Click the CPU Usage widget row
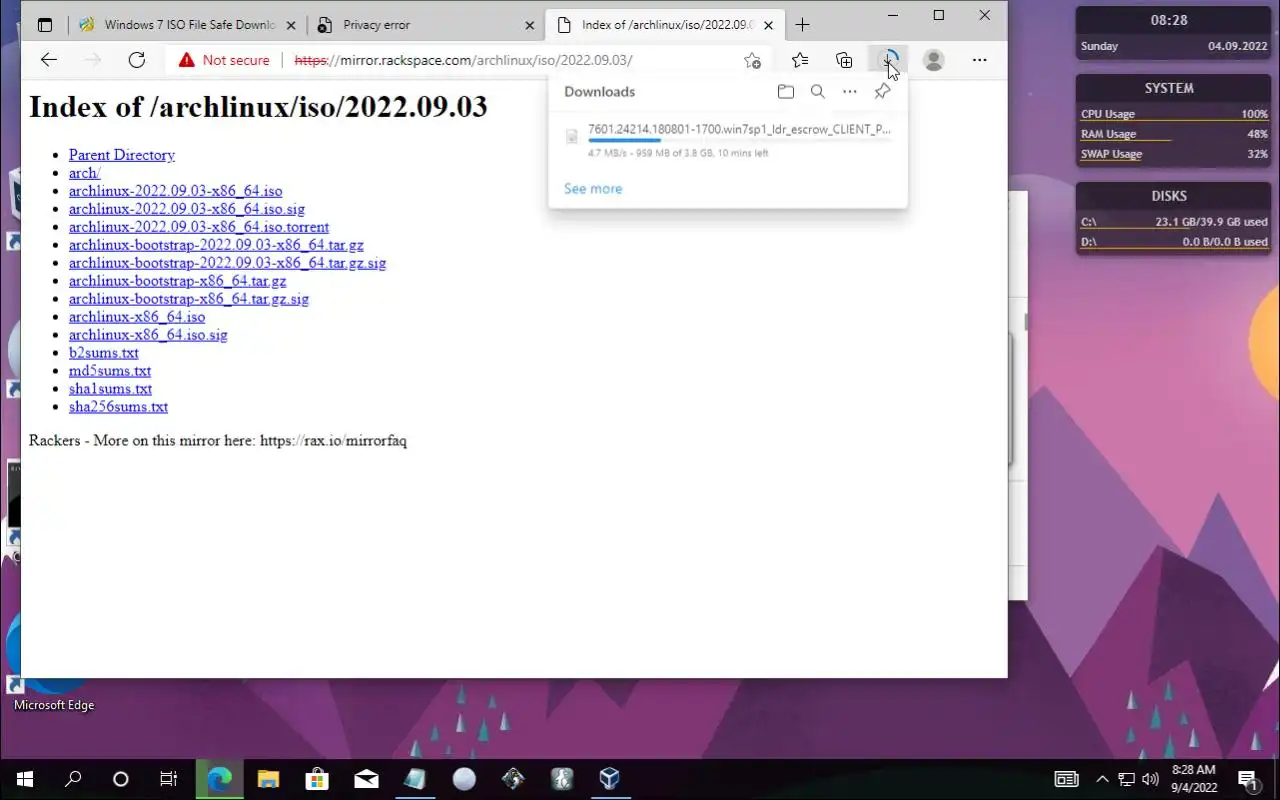Image resolution: width=1280 pixels, height=800 pixels. click(1174, 114)
